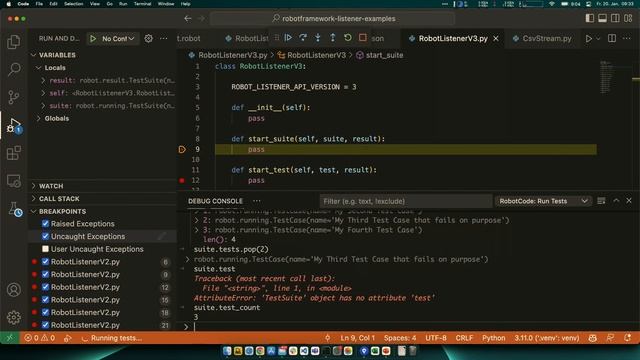Disable RobotListenerV2.py breakpoint at line 15
Viewport: 640px width, 360px height.
tap(45, 300)
